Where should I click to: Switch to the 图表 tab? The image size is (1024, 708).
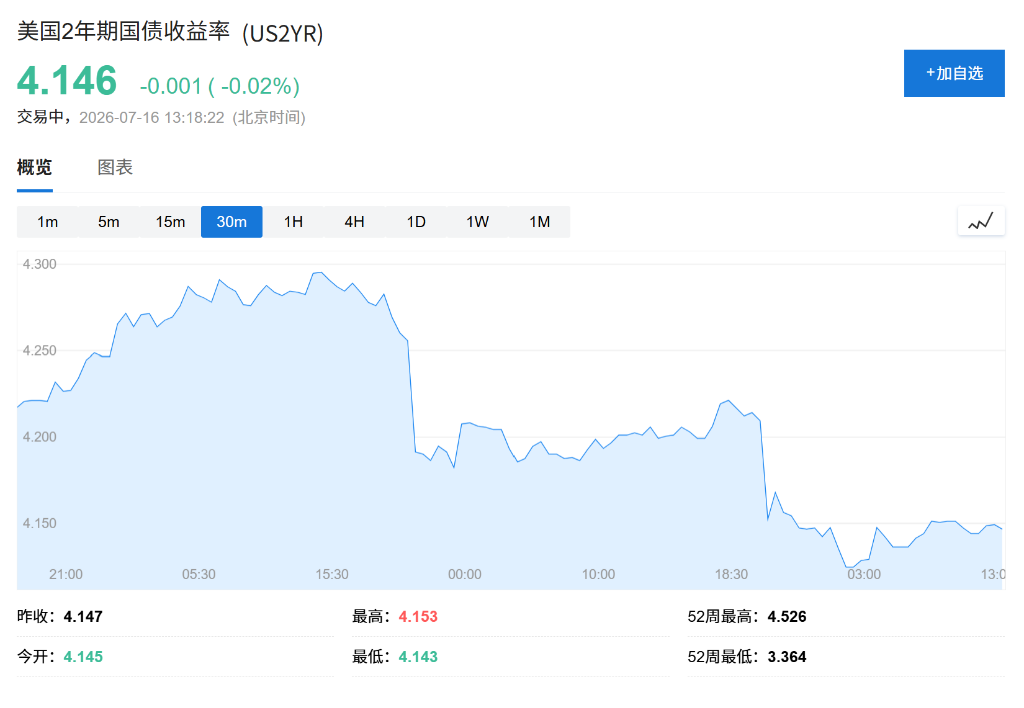tap(115, 167)
